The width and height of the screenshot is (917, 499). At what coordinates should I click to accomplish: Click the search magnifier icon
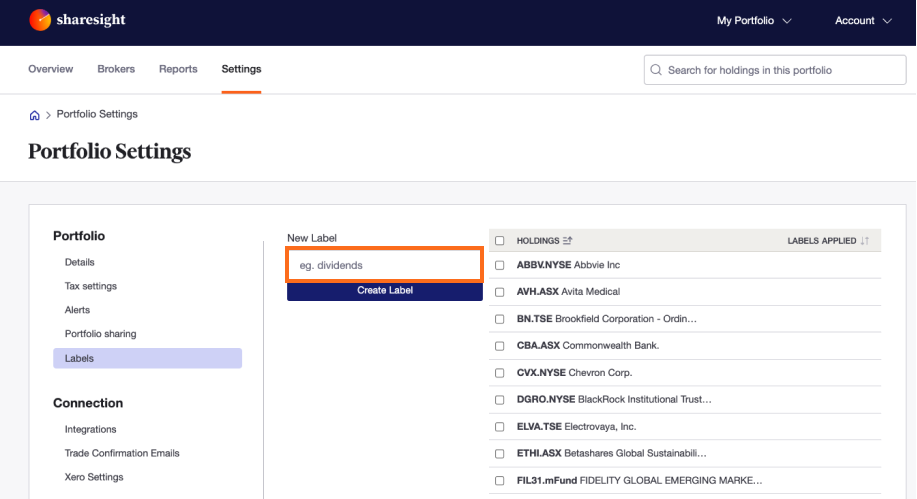(x=656, y=70)
